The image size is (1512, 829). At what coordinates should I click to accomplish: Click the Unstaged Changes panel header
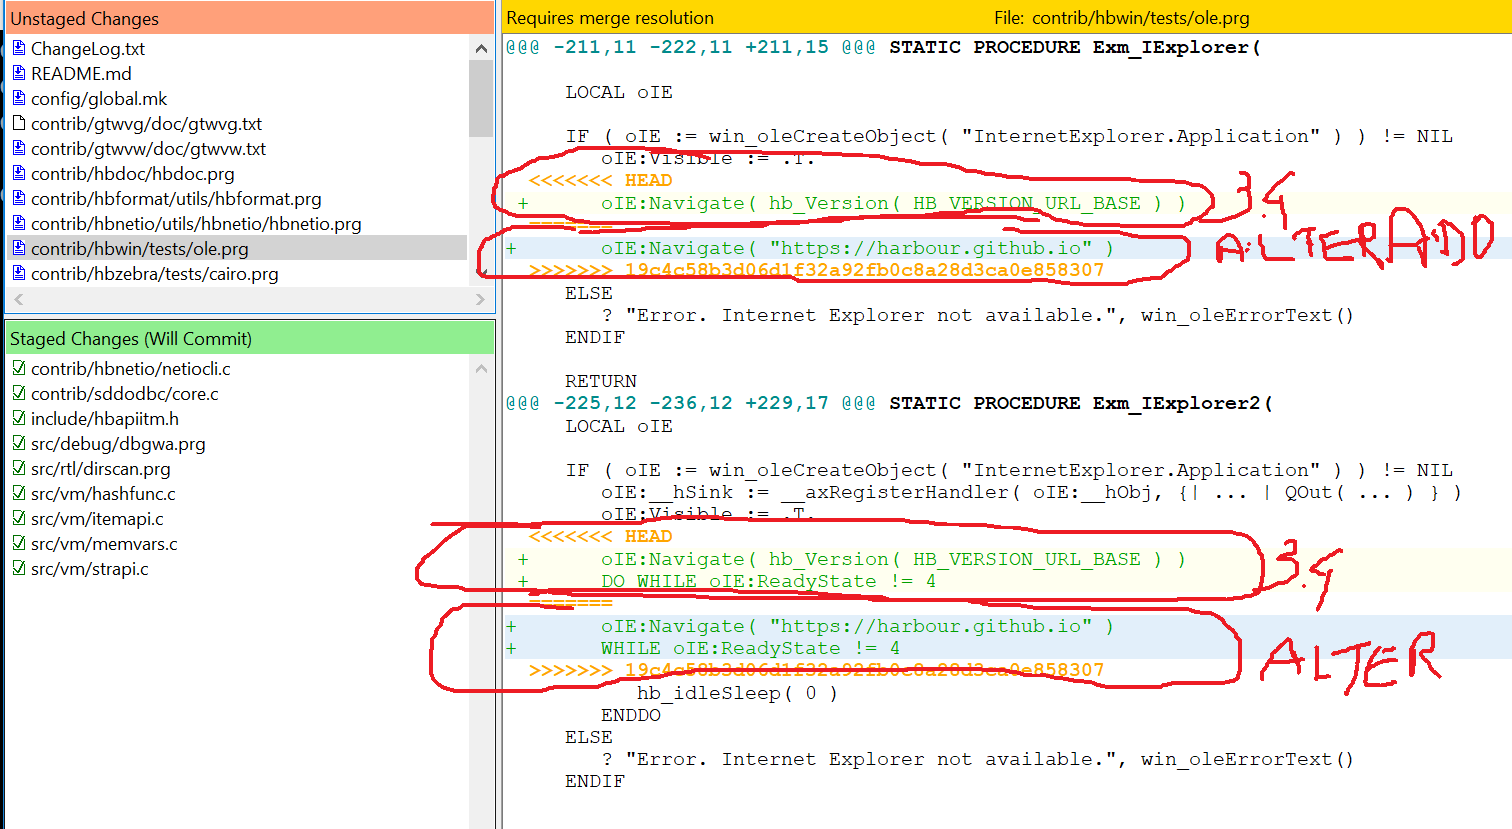249,18
